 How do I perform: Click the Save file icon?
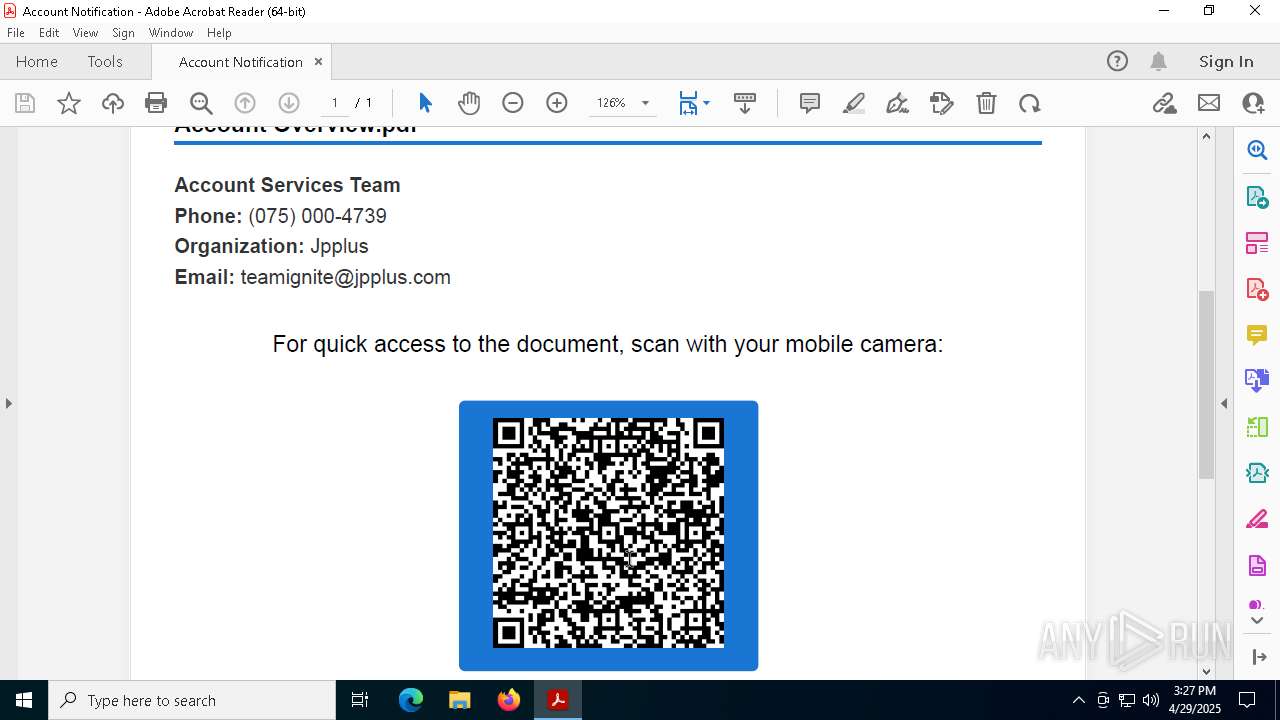25,103
